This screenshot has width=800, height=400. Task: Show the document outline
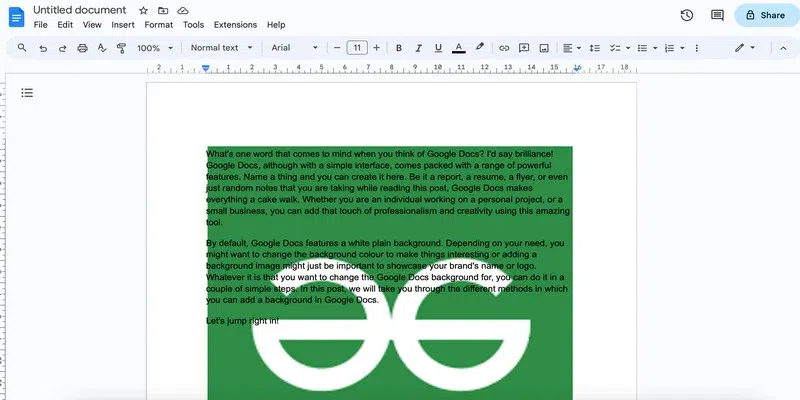pos(27,93)
